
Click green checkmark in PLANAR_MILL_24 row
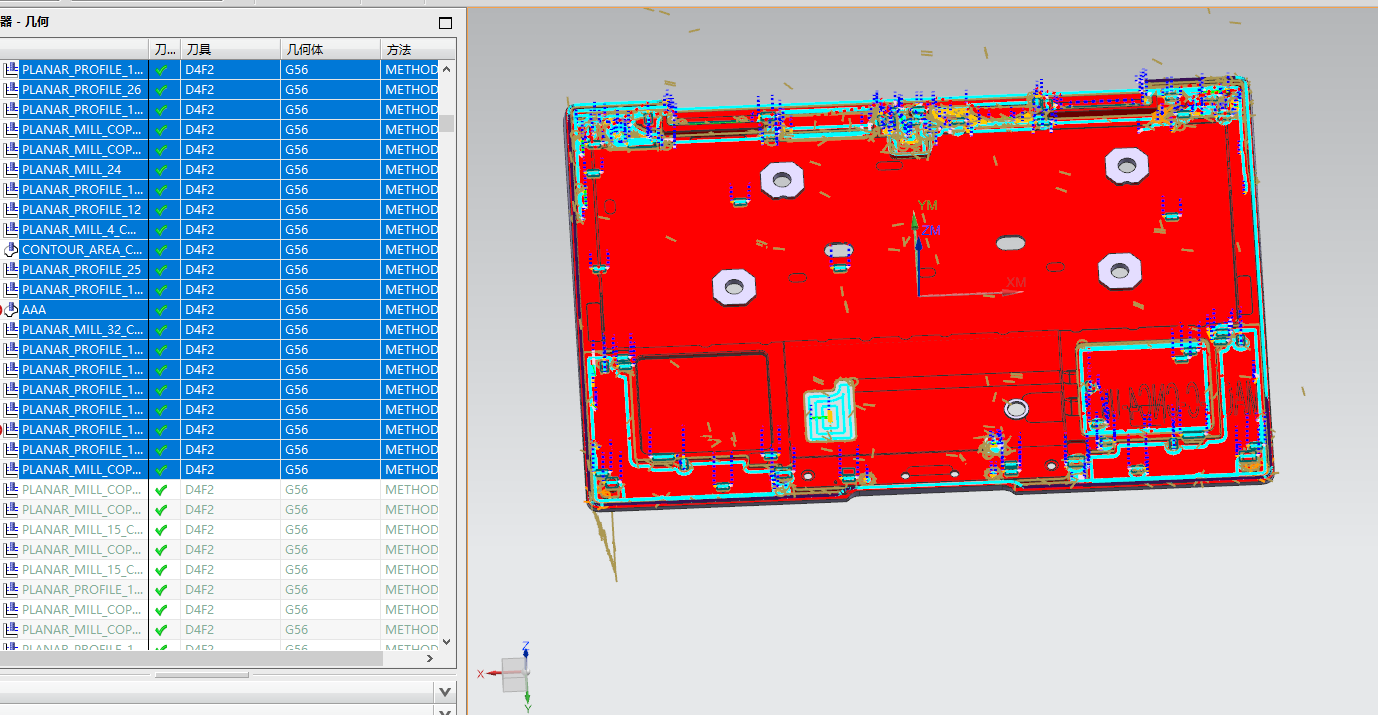(161, 170)
